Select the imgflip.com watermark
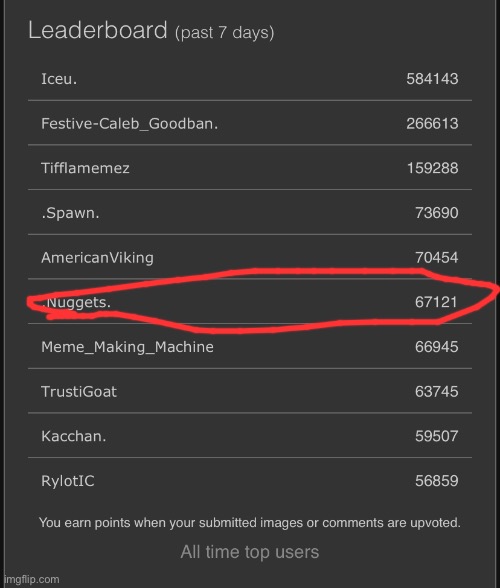This screenshot has width=500, height=588. pyautogui.click(x=32, y=579)
